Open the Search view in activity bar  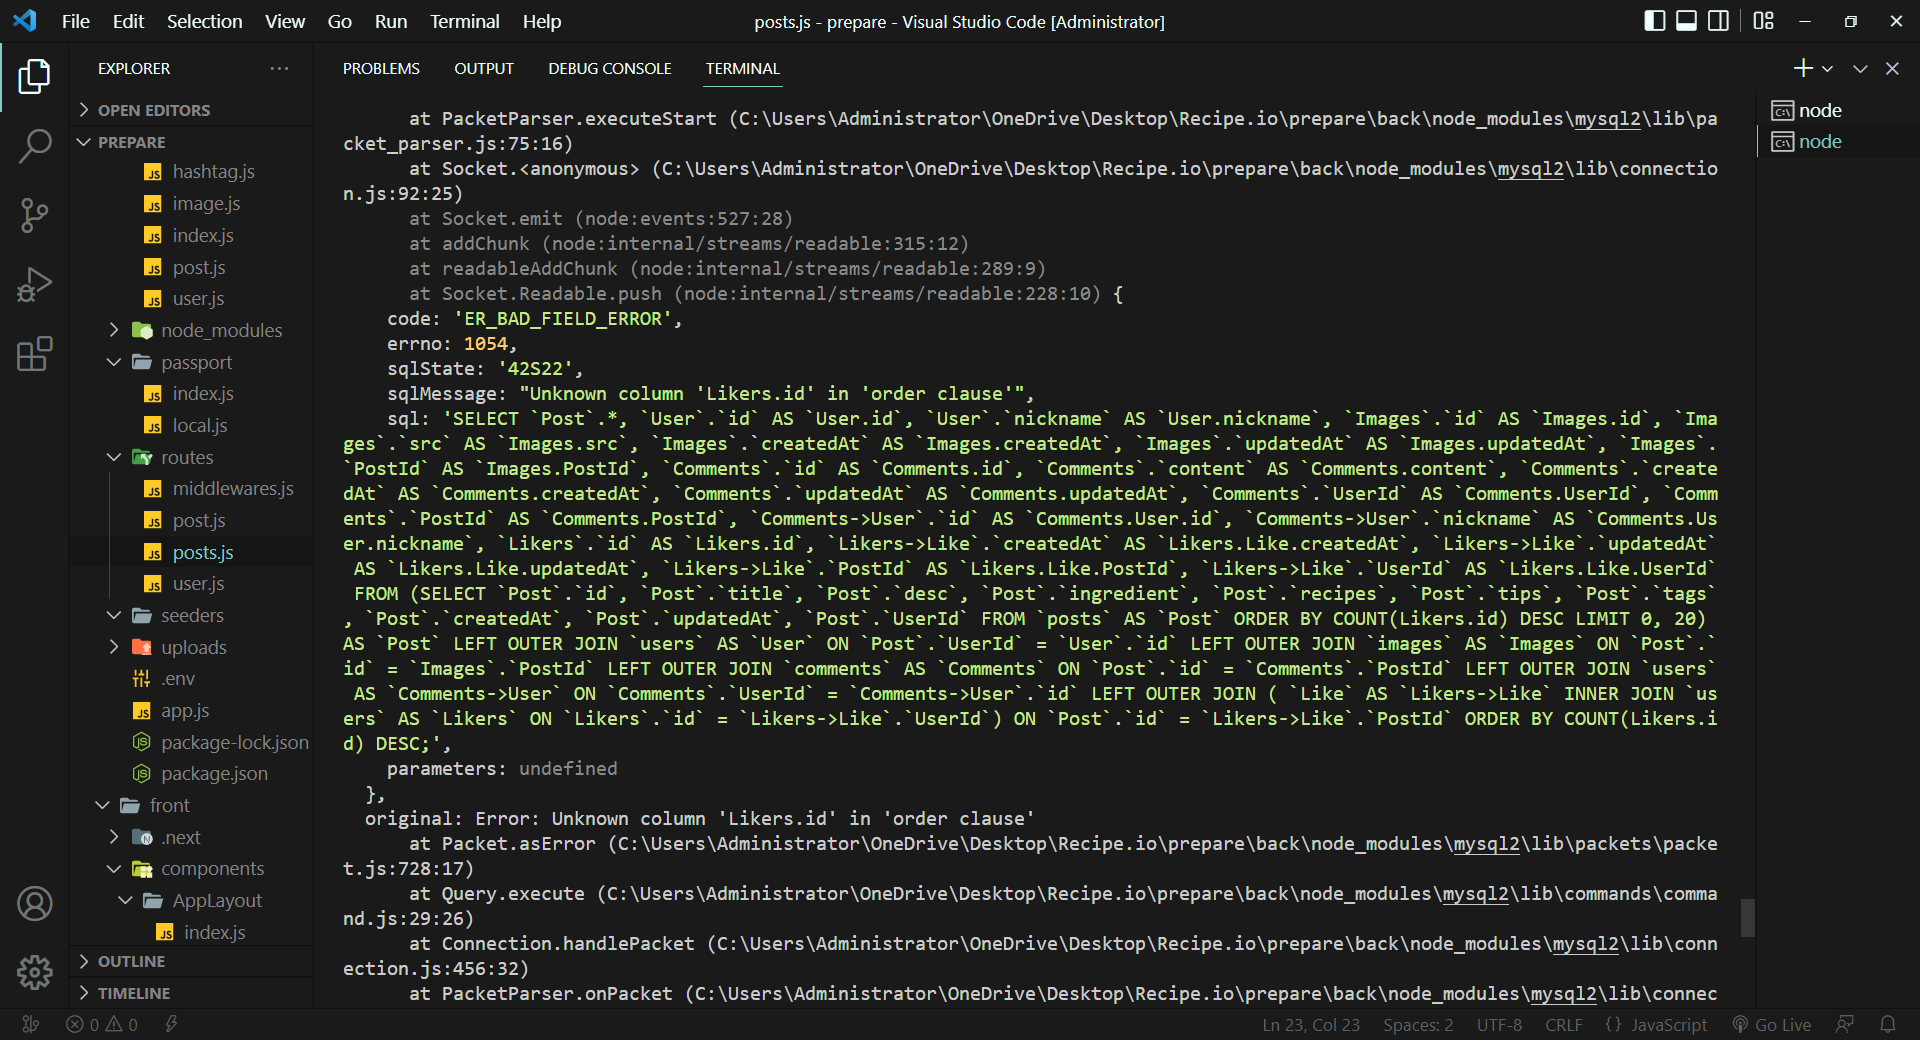pos(34,146)
